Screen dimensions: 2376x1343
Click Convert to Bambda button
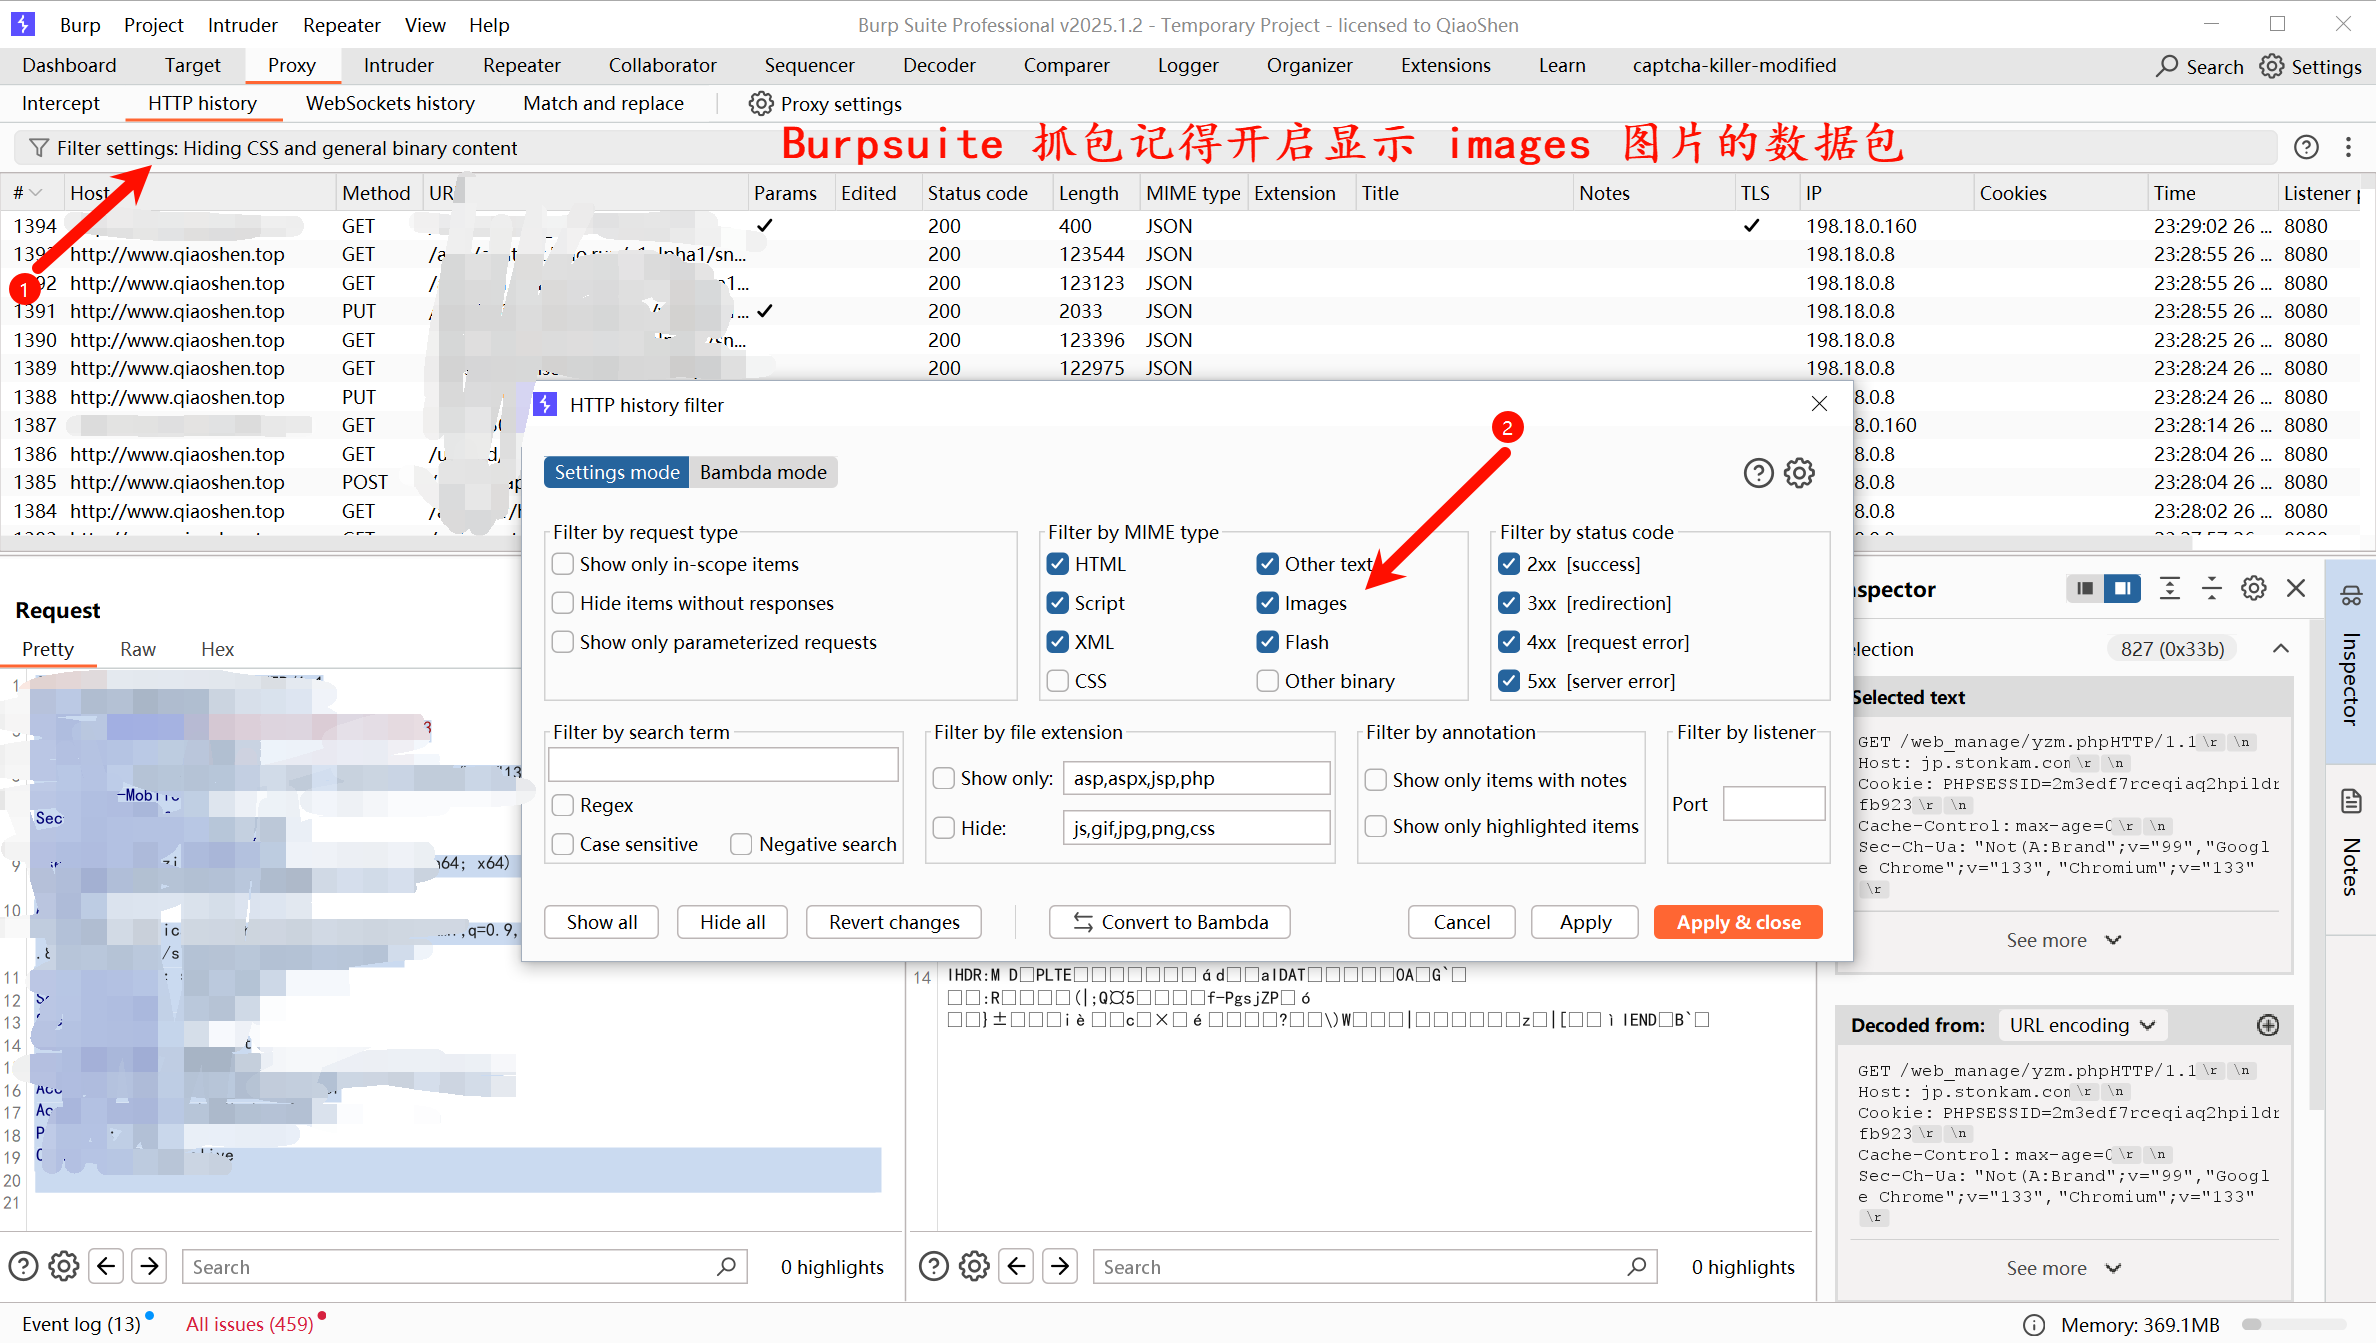[1169, 922]
